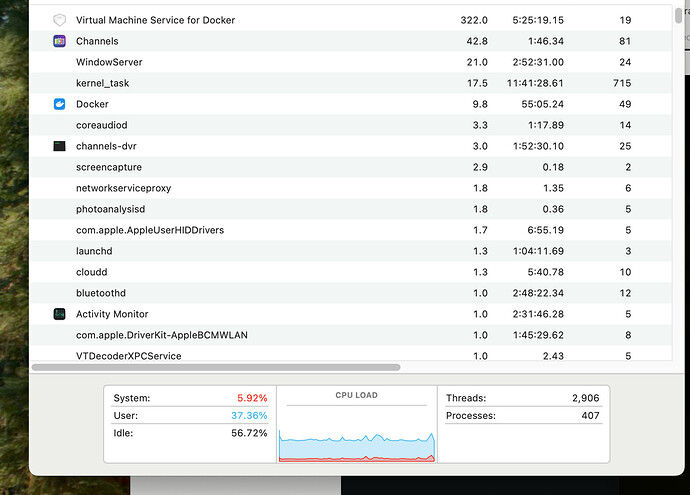Select the Docker process name
Screen dimensions: 690x495
coord(92,104)
